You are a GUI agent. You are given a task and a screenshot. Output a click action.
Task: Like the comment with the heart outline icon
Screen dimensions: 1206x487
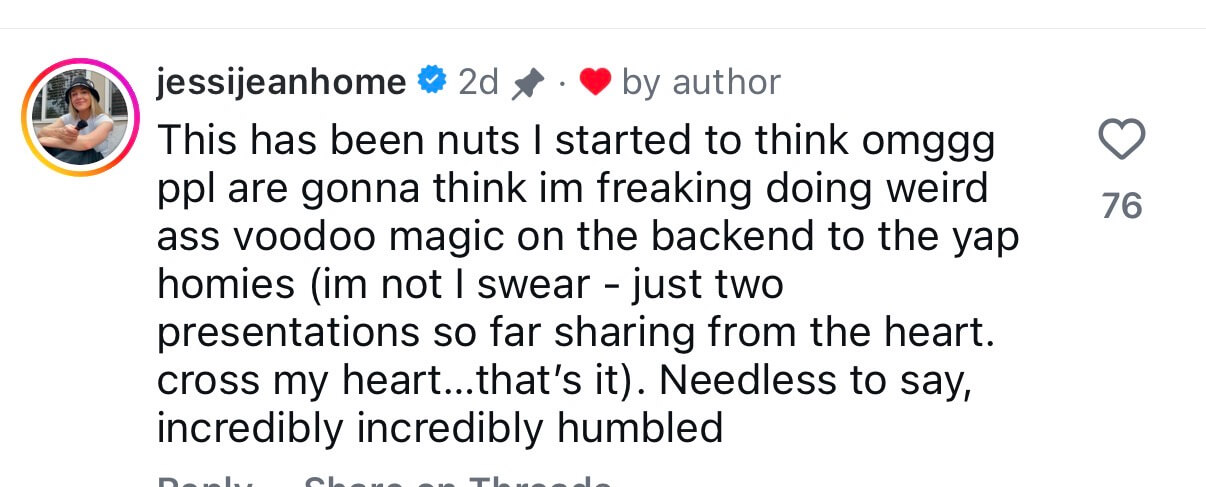(x=1121, y=141)
